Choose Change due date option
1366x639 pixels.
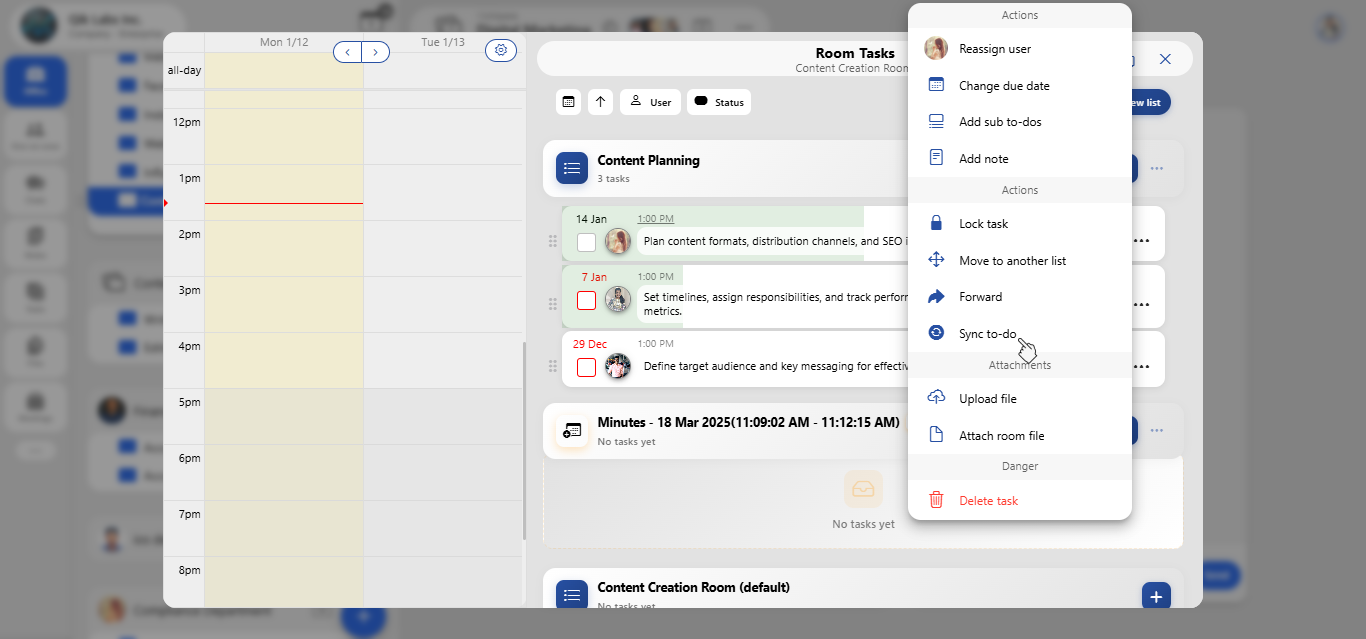(1020, 85)
